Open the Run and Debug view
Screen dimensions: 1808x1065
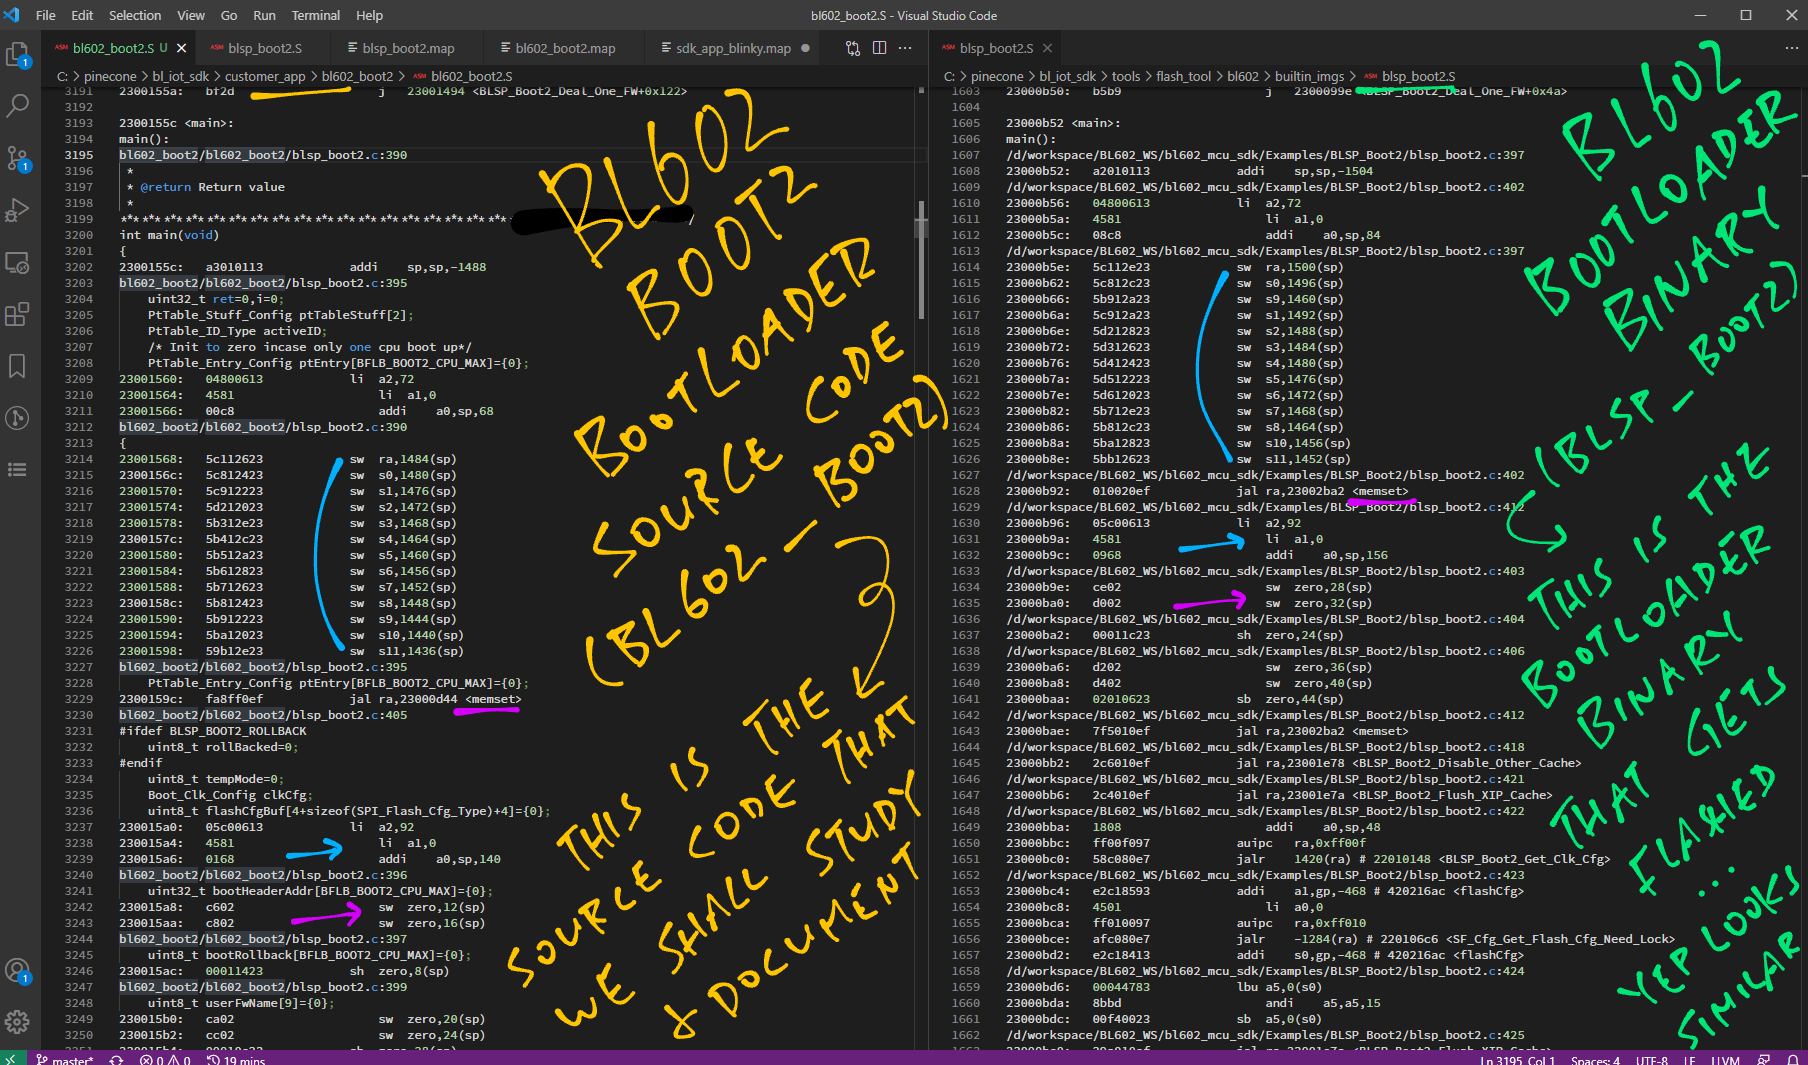17,210
